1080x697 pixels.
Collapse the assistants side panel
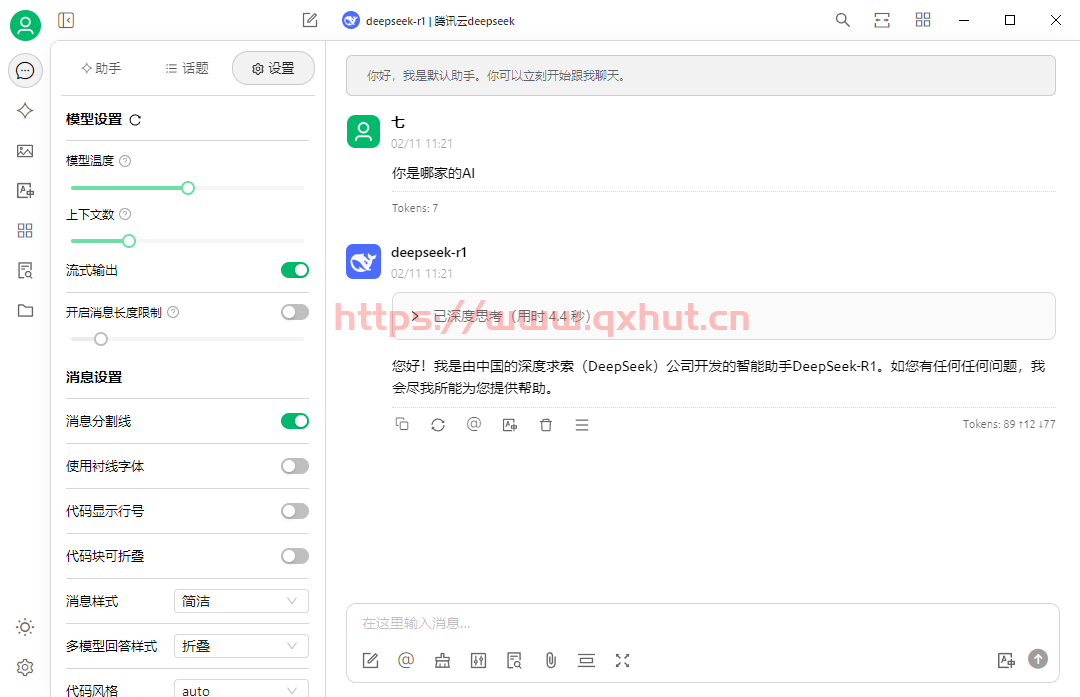66,21
